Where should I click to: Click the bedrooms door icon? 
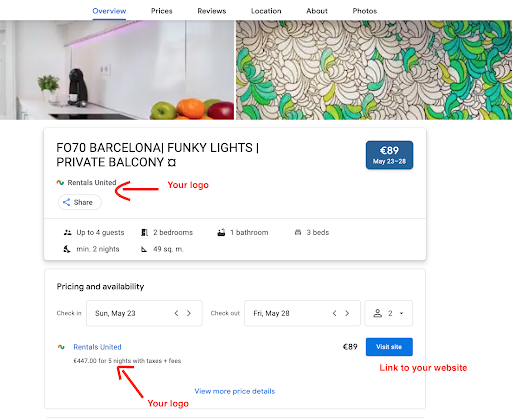point(144,232)
